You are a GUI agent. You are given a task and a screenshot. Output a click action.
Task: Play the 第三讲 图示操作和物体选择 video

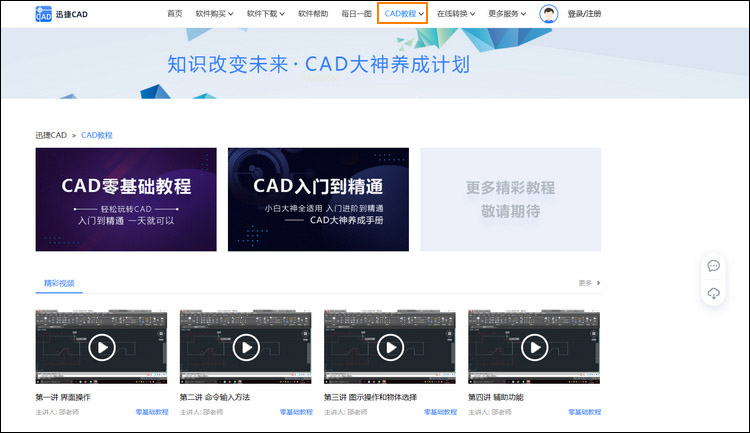[390, 347]
